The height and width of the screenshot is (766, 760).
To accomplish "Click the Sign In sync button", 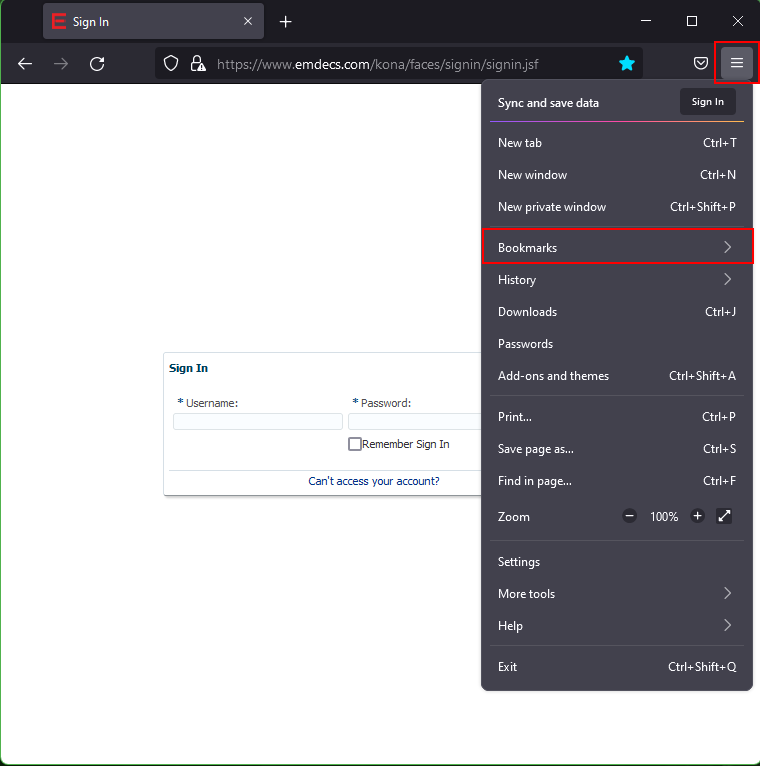I will pyautogui.click(x=707, y=102).
